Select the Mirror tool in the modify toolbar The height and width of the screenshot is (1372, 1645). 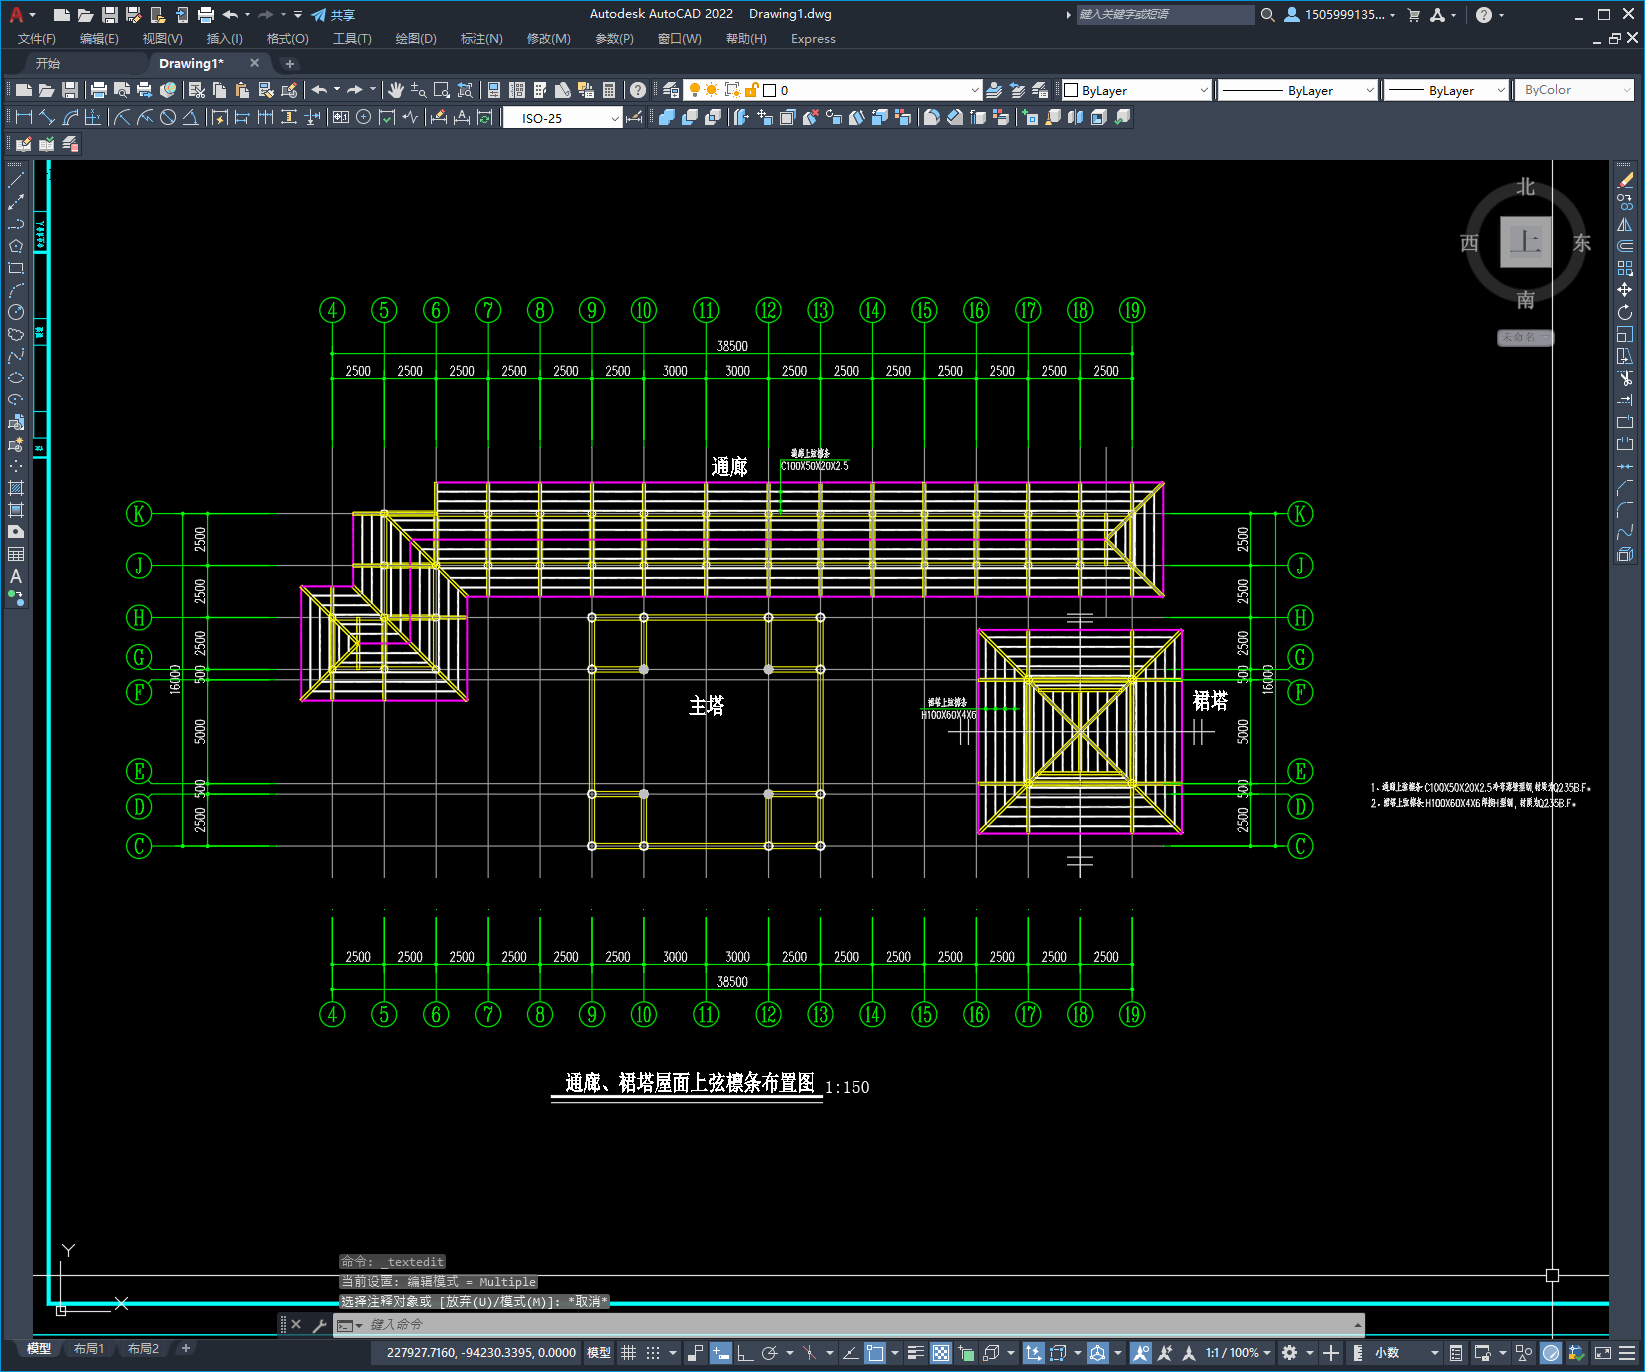point(1625,224)
